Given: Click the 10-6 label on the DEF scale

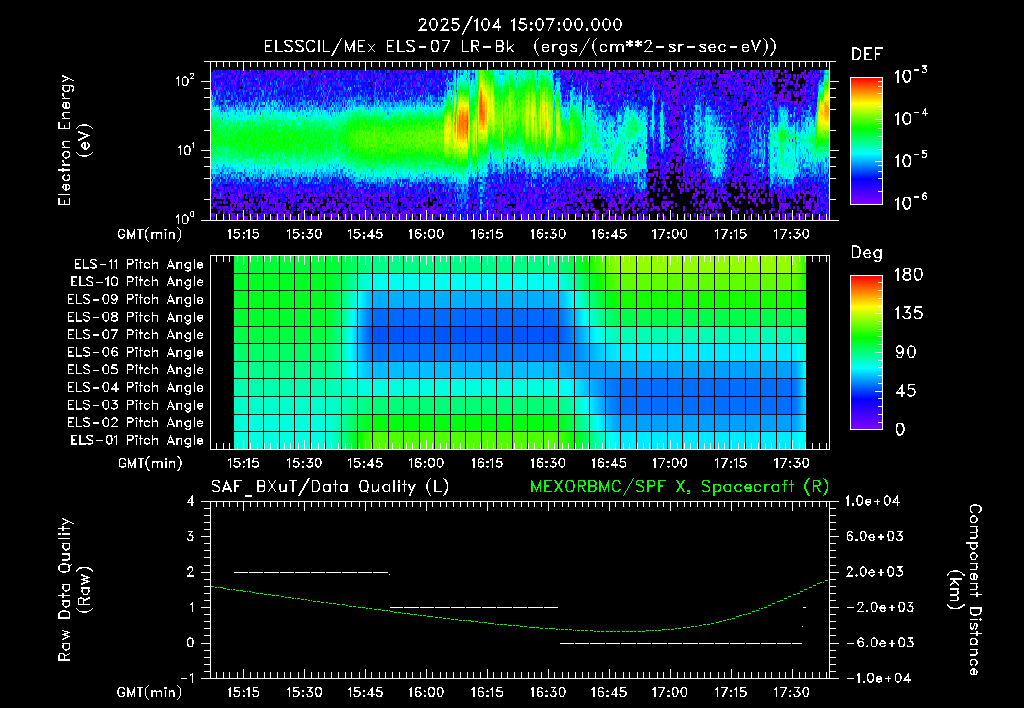Looking at the screenshot, I should point(910,203).
